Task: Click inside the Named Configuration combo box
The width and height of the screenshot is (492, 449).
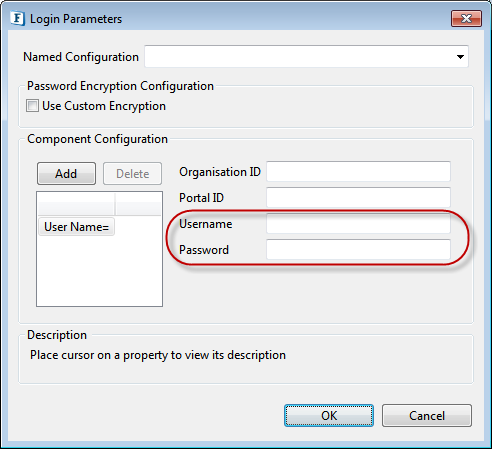Action: click(306, 57)
